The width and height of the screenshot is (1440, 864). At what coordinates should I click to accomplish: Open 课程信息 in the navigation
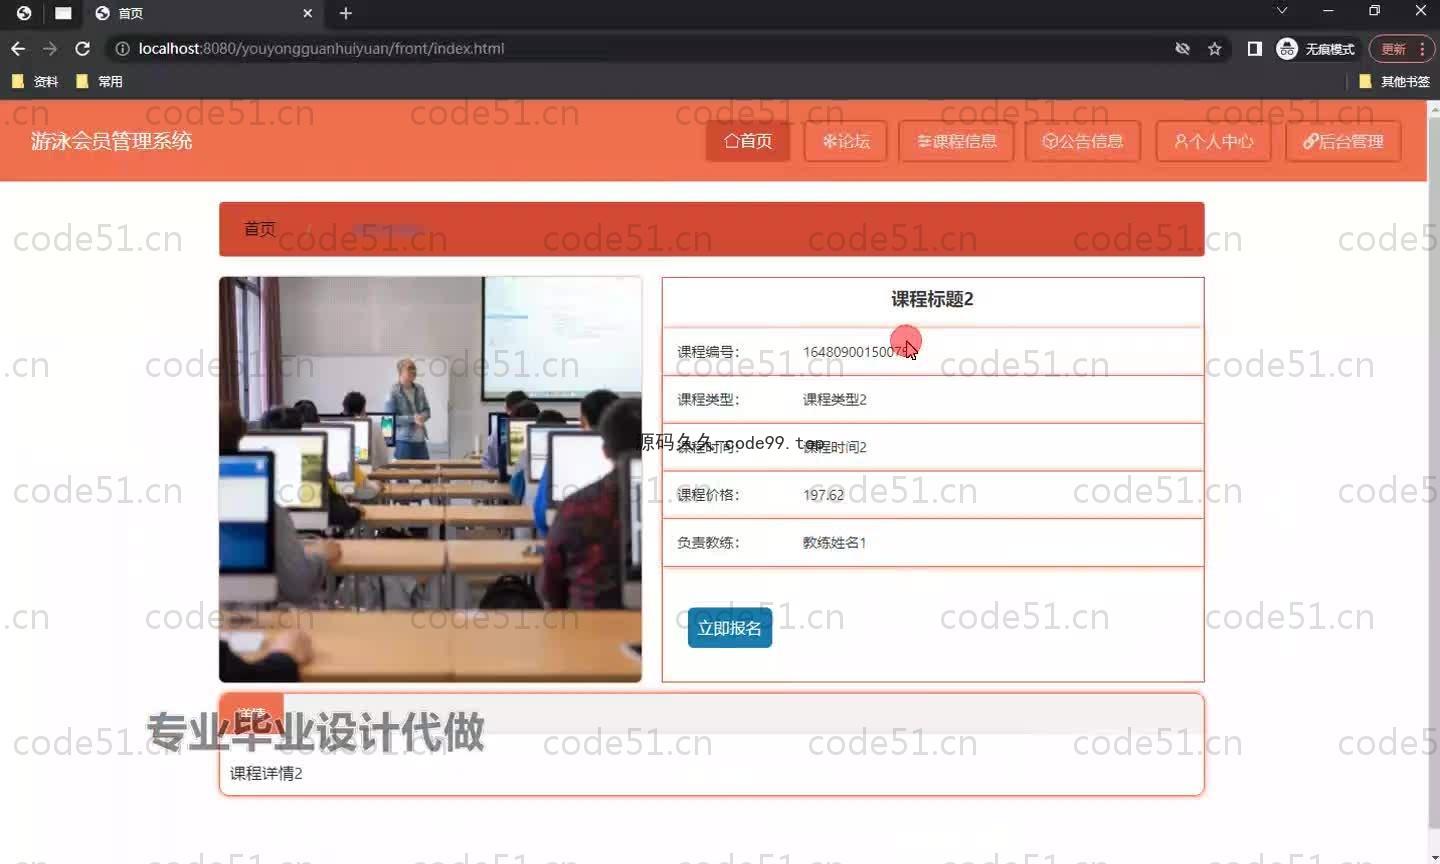point(957,141)
